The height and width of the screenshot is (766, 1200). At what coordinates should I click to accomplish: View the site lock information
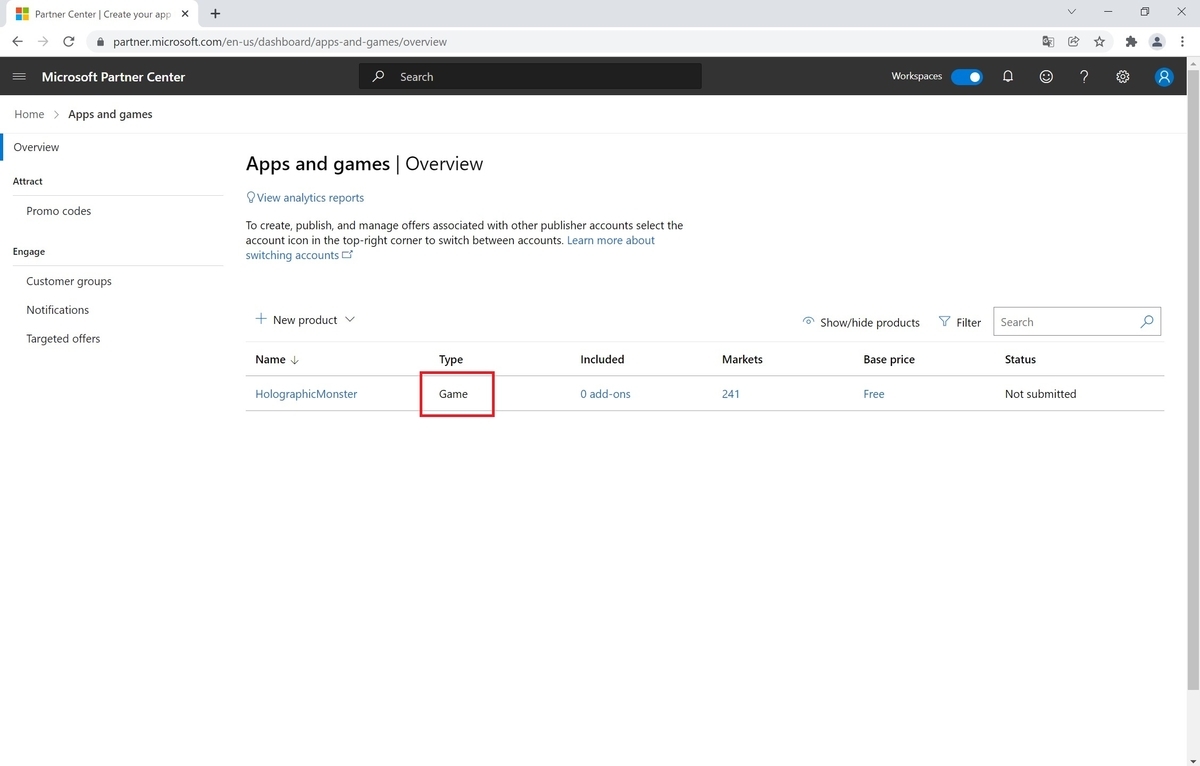pyautogui.click(x=99, y=42)
